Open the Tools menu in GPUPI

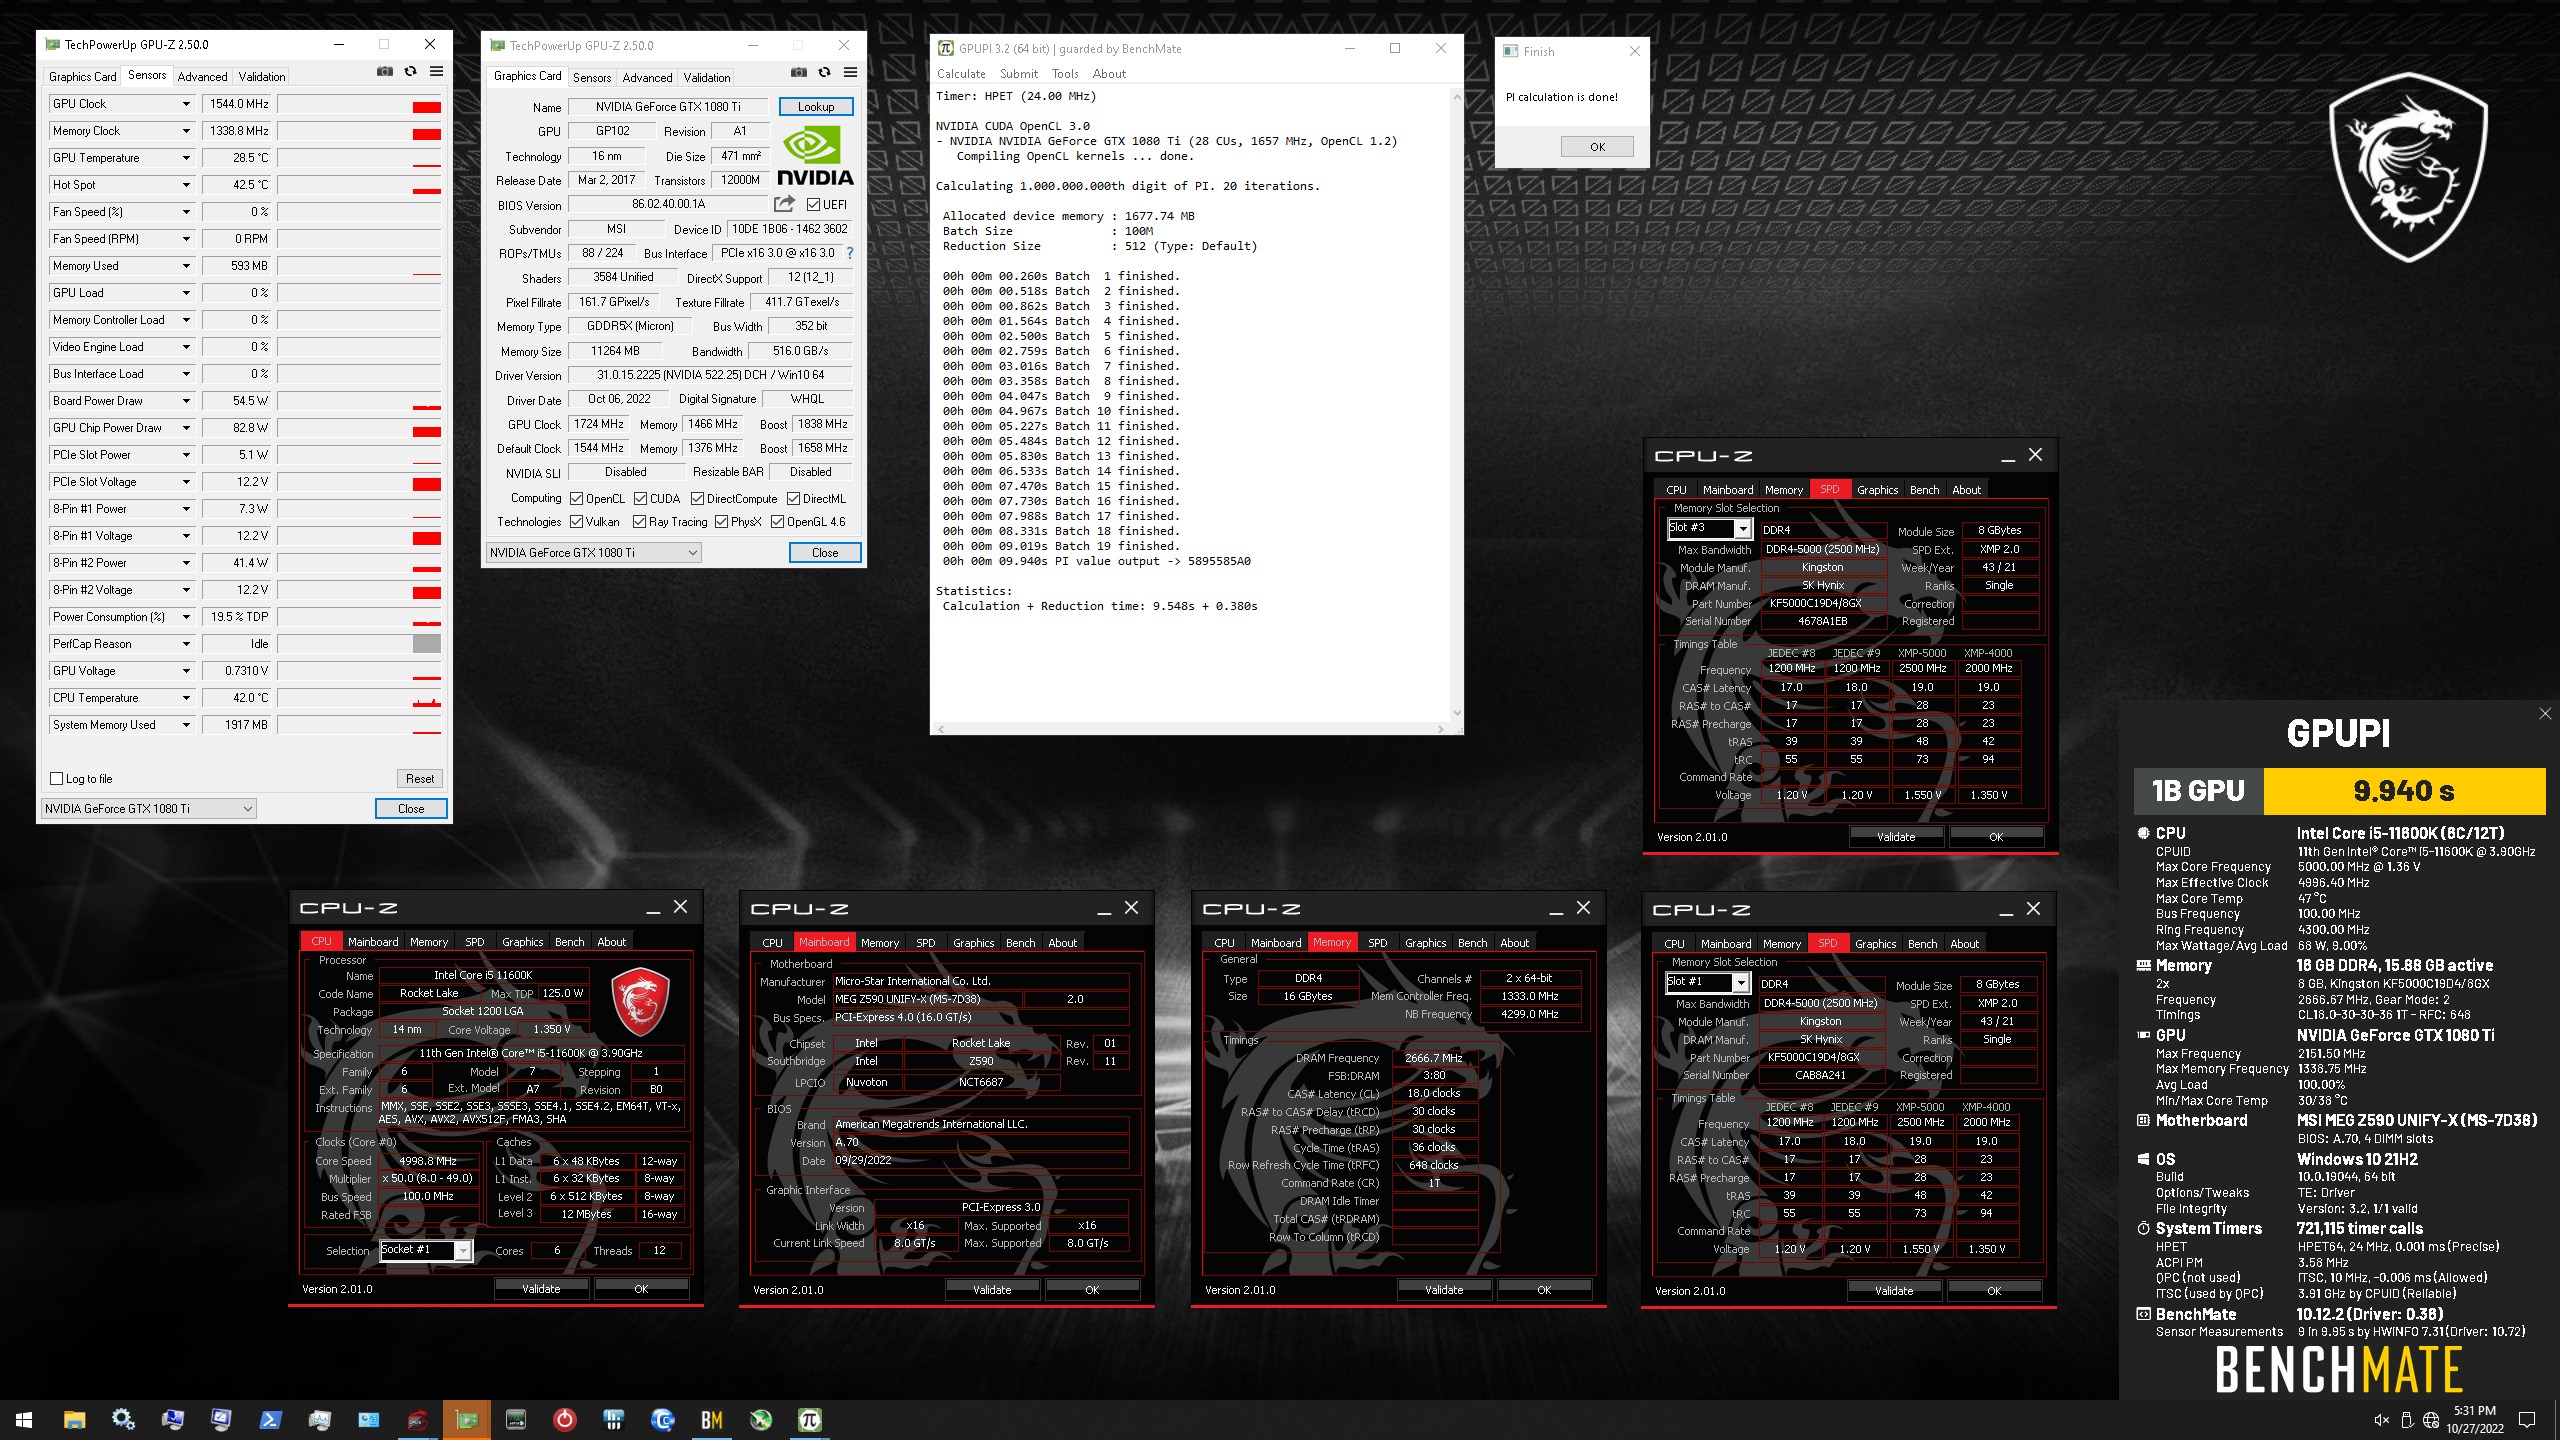click(x=1065, y=74)
